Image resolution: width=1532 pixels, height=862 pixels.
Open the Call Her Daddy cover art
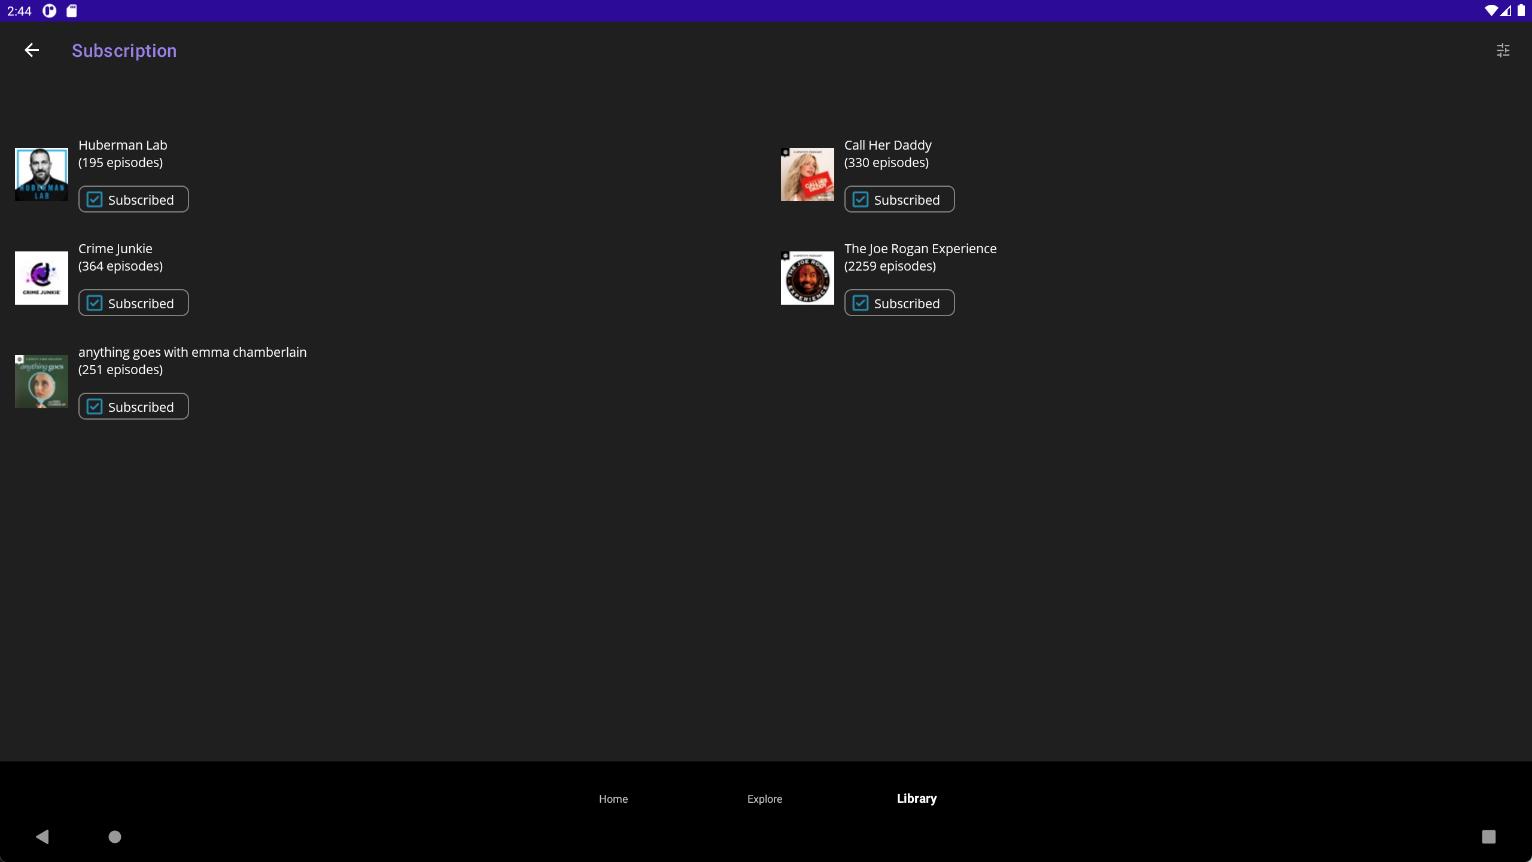(807, 174)
